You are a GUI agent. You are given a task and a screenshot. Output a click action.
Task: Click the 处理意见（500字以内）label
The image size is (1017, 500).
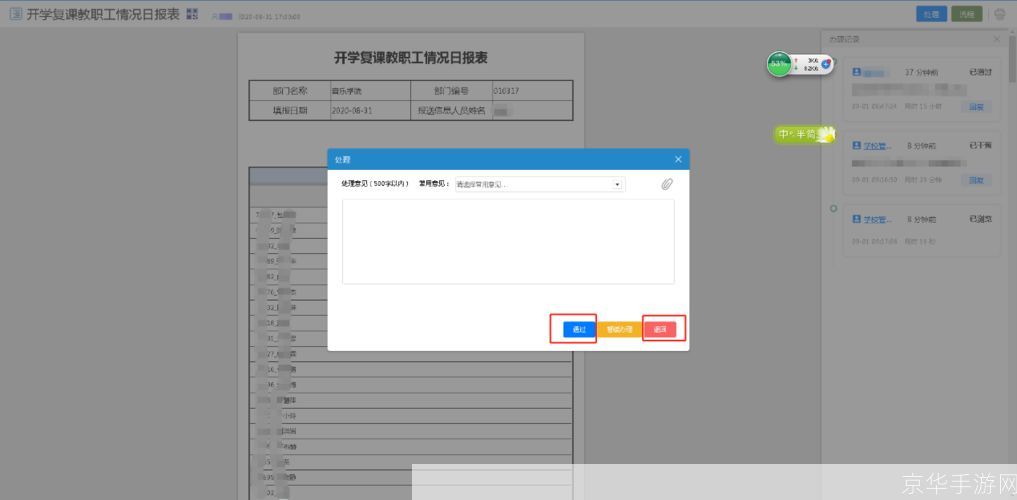[x=375, y=184]
